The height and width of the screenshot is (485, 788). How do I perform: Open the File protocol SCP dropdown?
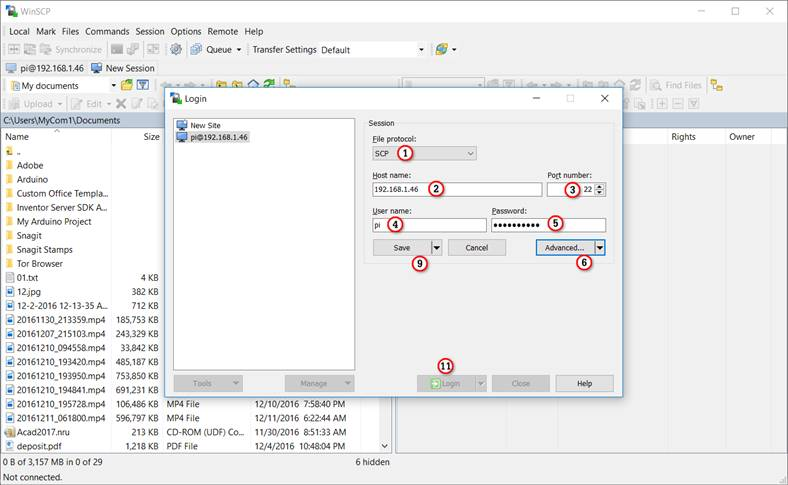[x=424, y=153]
